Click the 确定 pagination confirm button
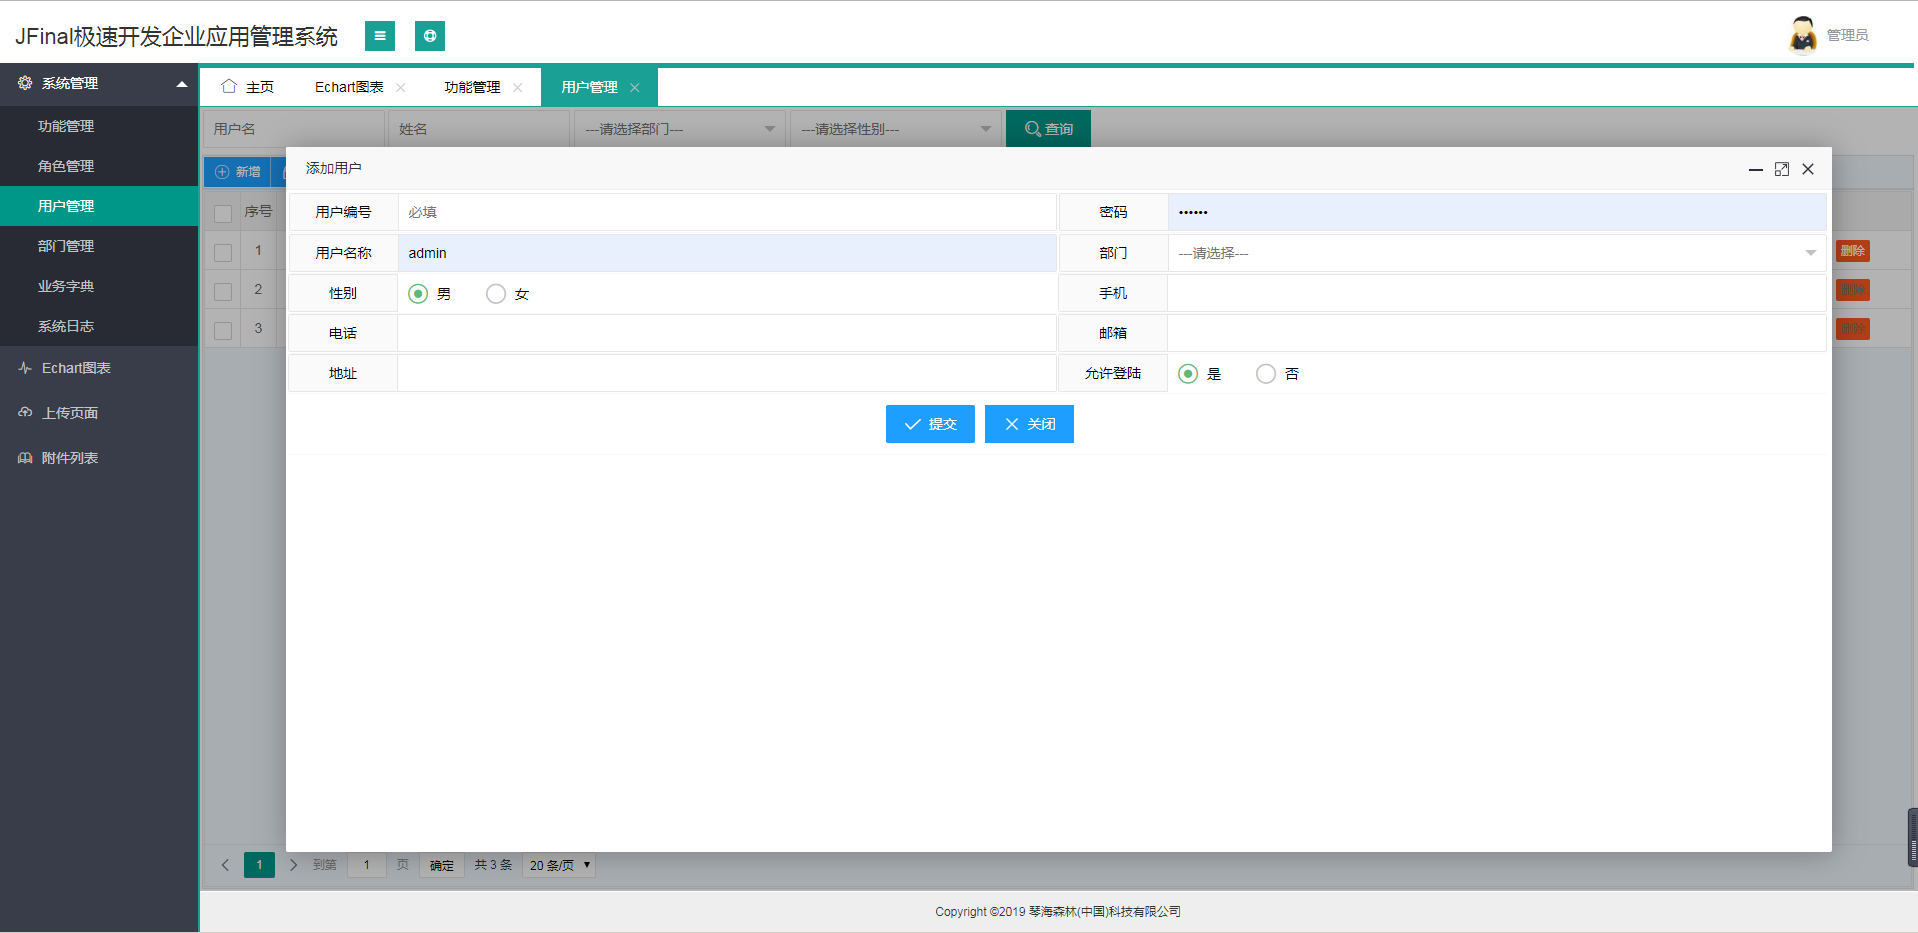The image size is (1918, 933). [x=442, y=865]
